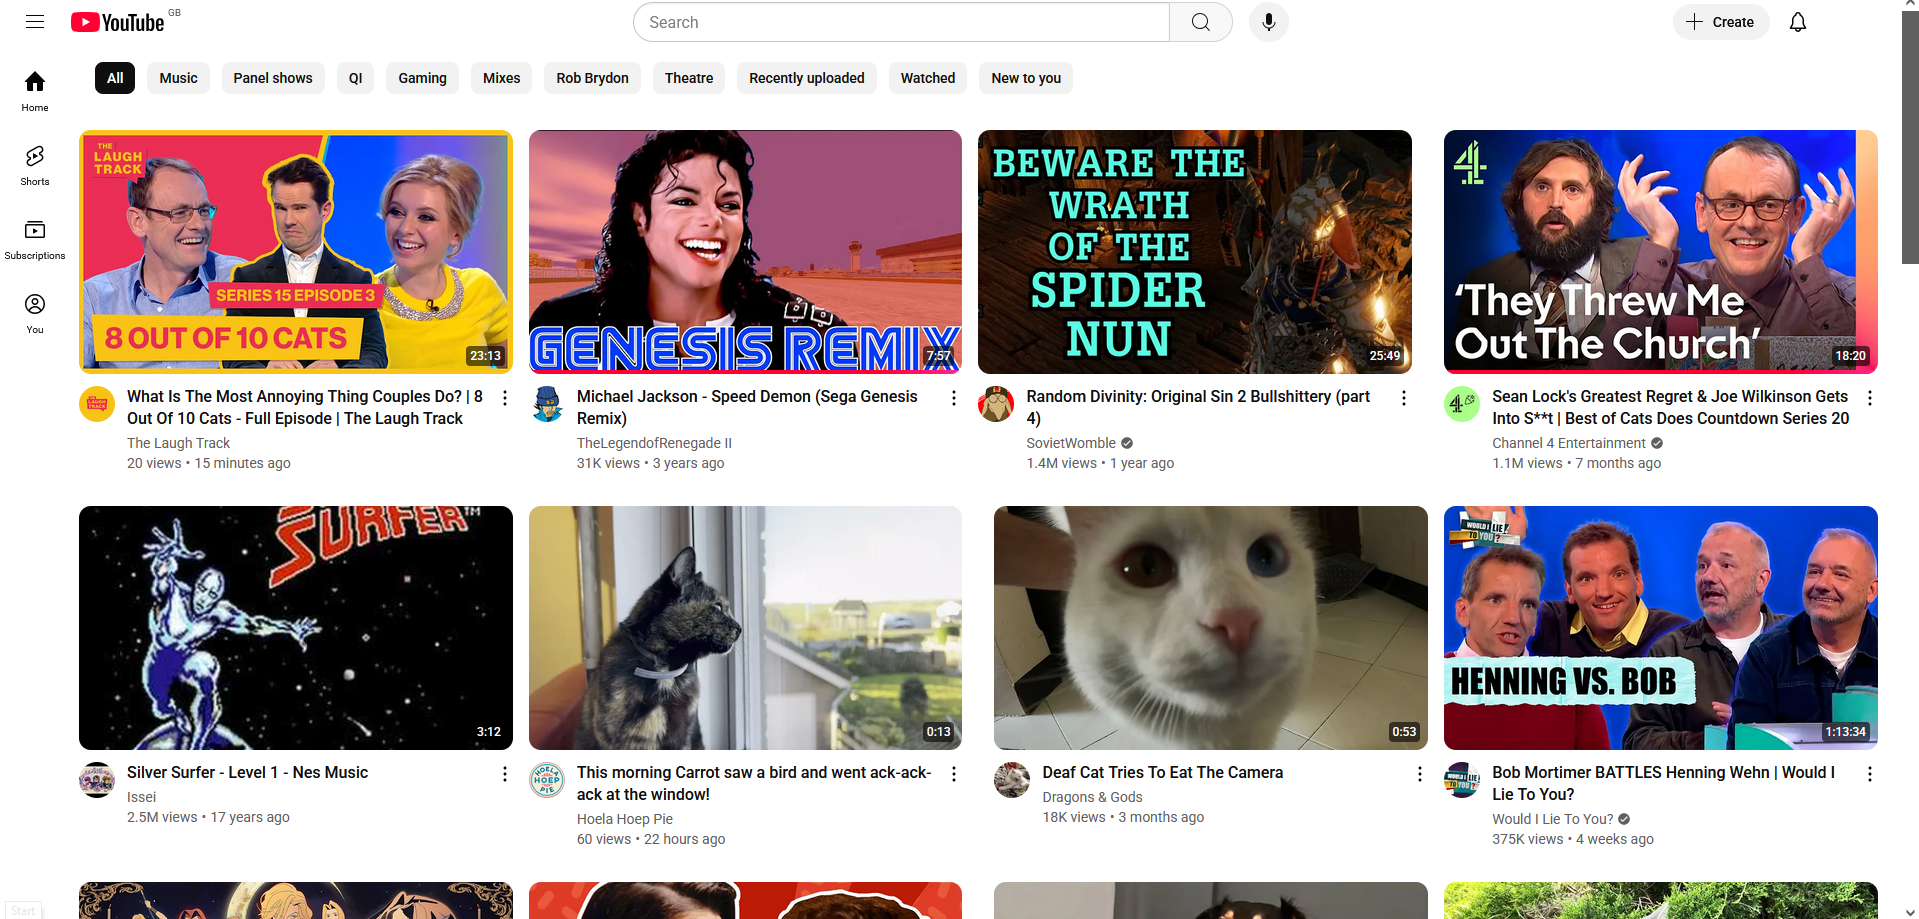Image resolution: width=1919 pixels, height=919 pixels.
Task: Open the hamburger guide menu
Action: 35,22
